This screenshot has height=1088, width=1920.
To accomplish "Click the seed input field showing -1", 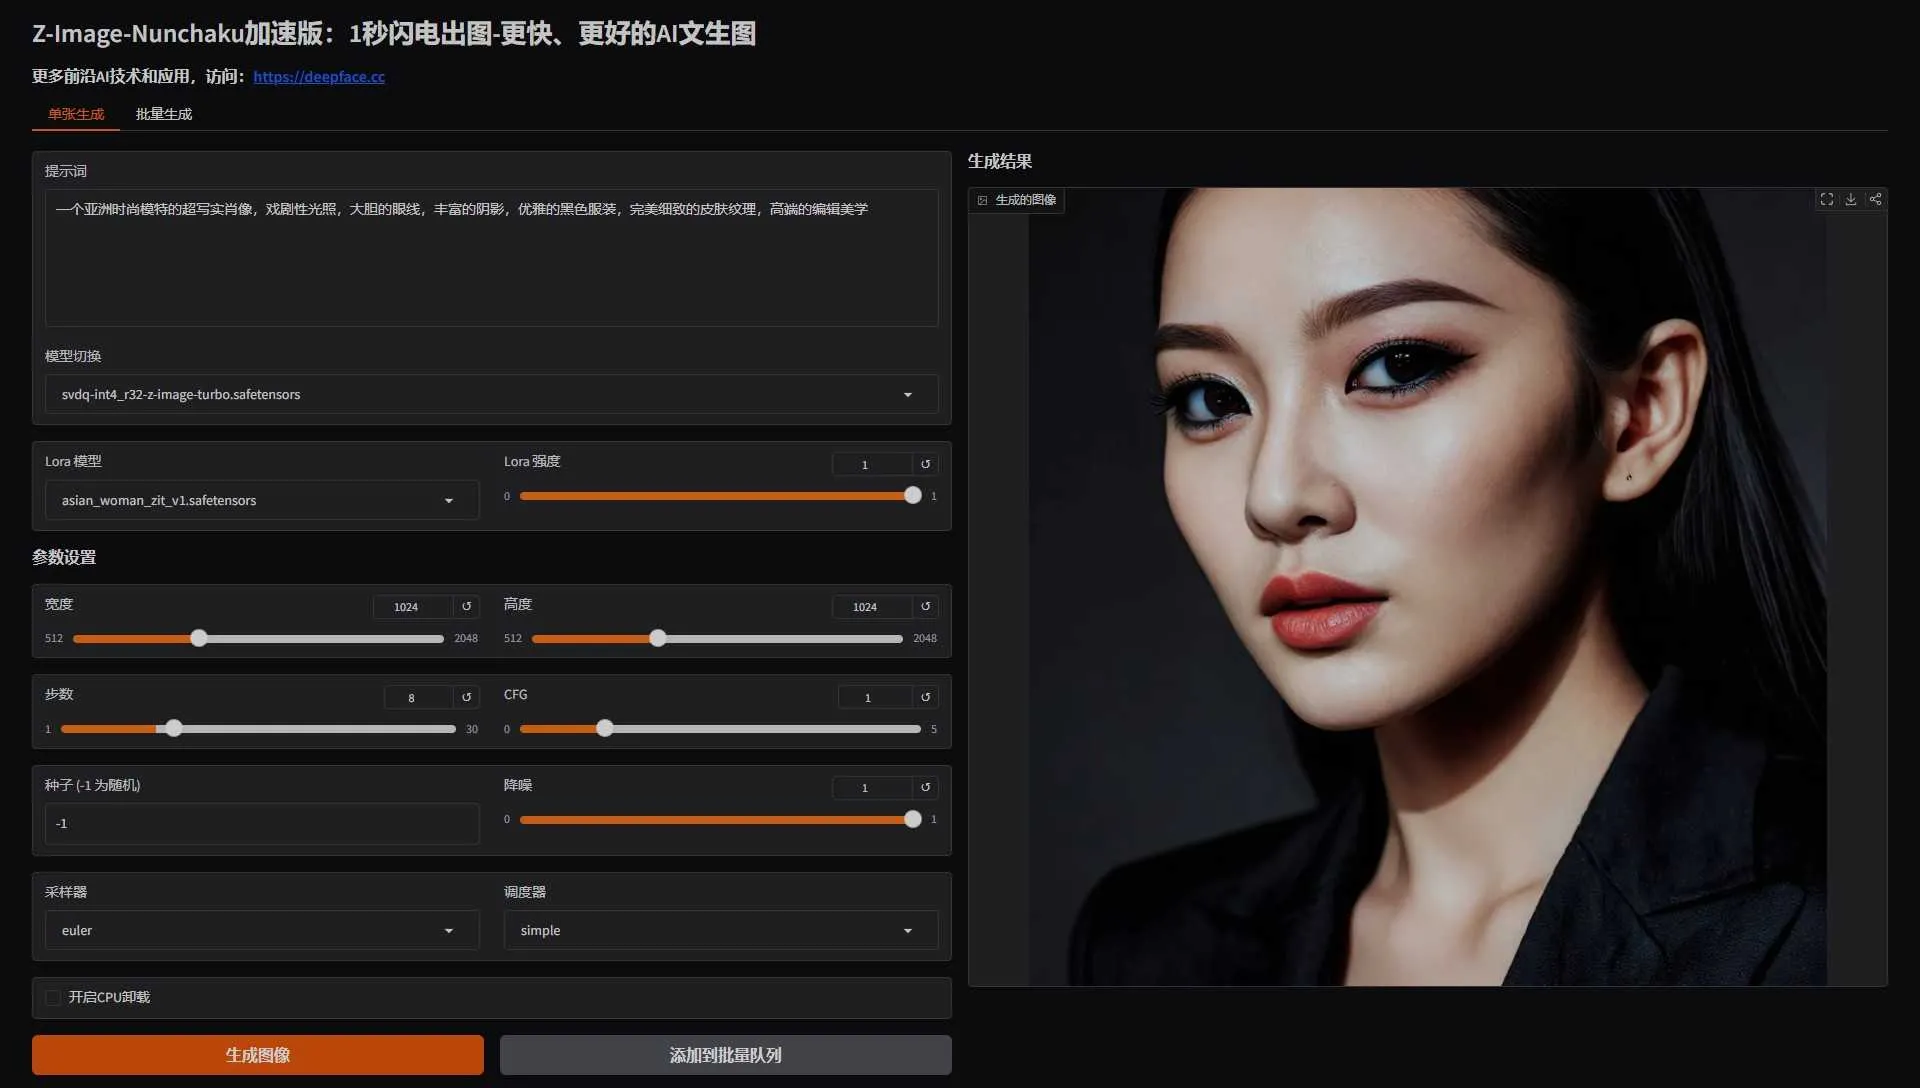I will click(260, 823).
